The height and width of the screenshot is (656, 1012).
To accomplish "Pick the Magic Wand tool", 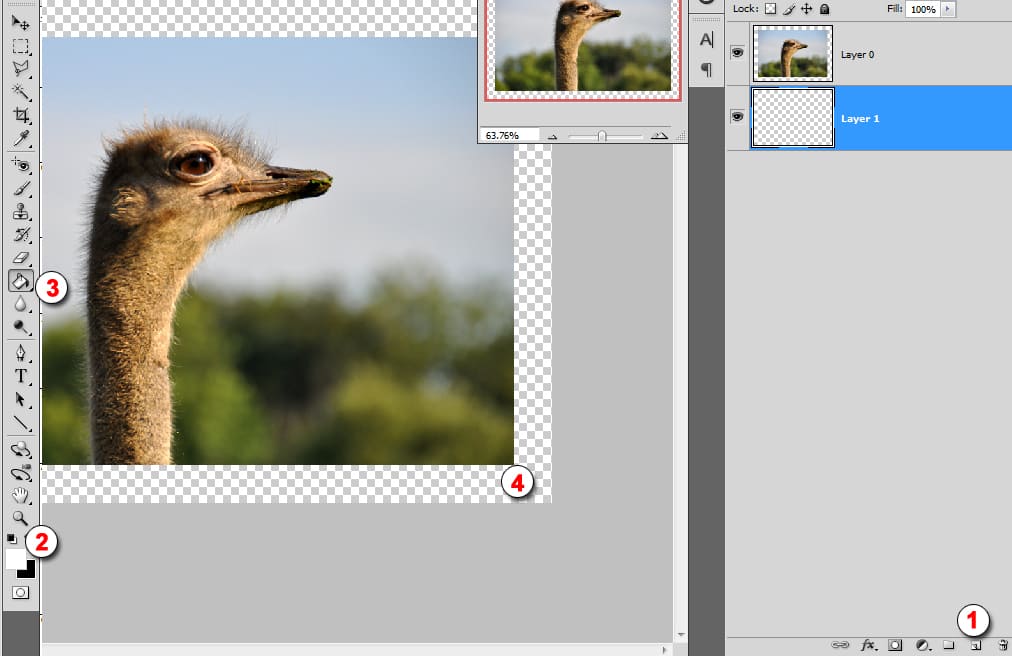I will (x=20, y=92).
